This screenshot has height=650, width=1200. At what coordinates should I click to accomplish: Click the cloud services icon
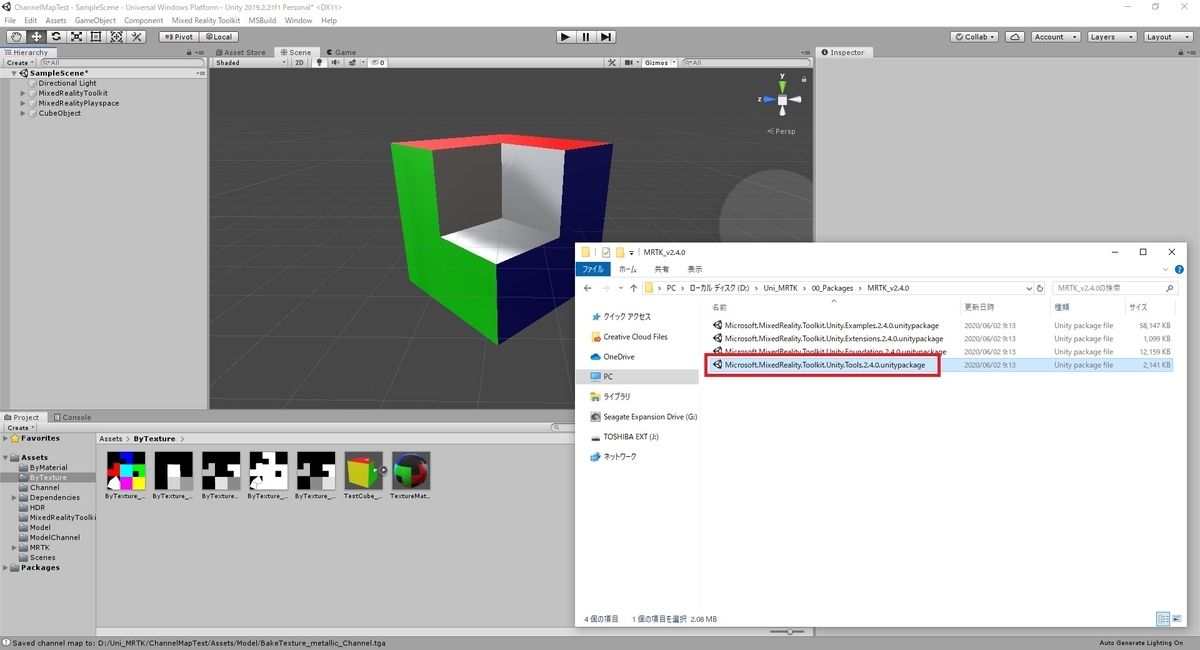tap(1015, 37)
